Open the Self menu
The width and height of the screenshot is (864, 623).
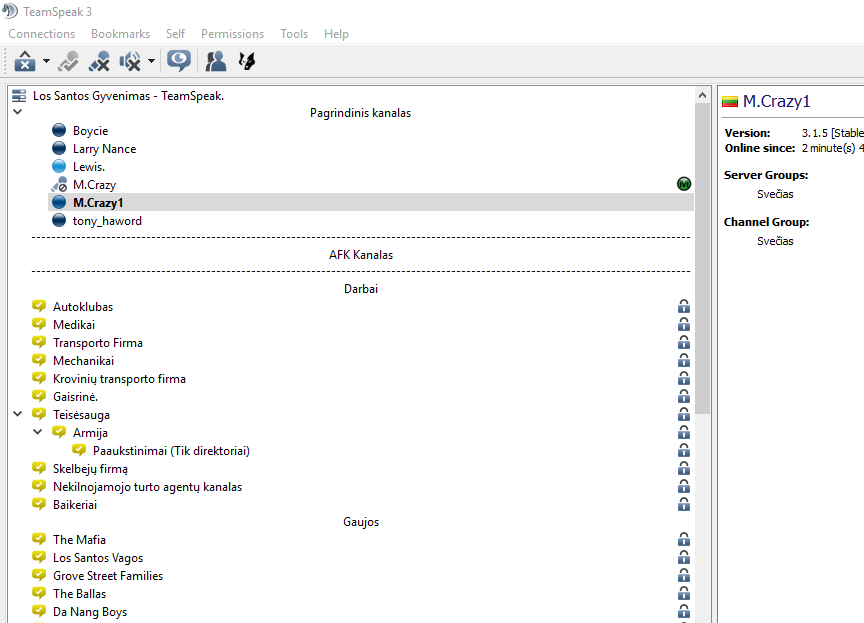tap(175, 34)
